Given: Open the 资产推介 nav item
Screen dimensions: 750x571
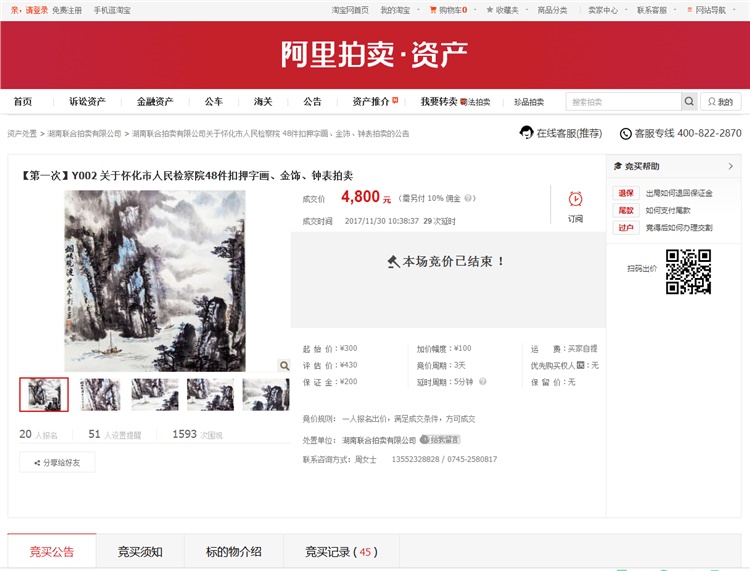Looking at the screenshot, I should click(371, 101).
